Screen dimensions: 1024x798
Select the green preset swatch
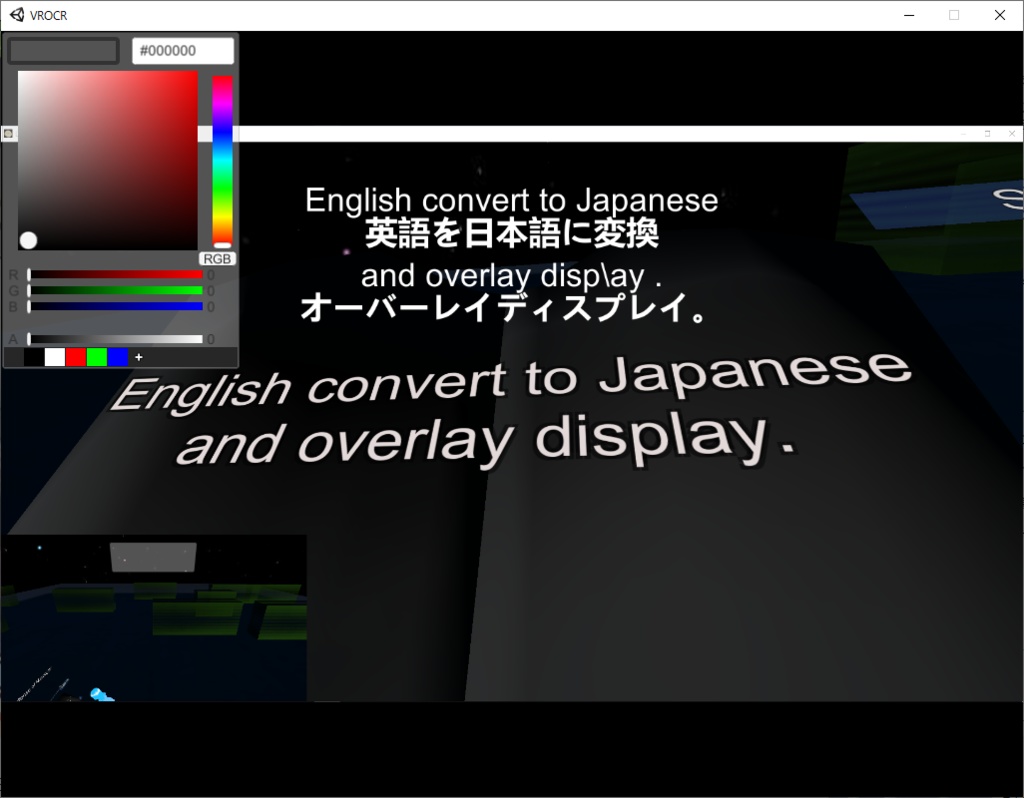(97, 357)
